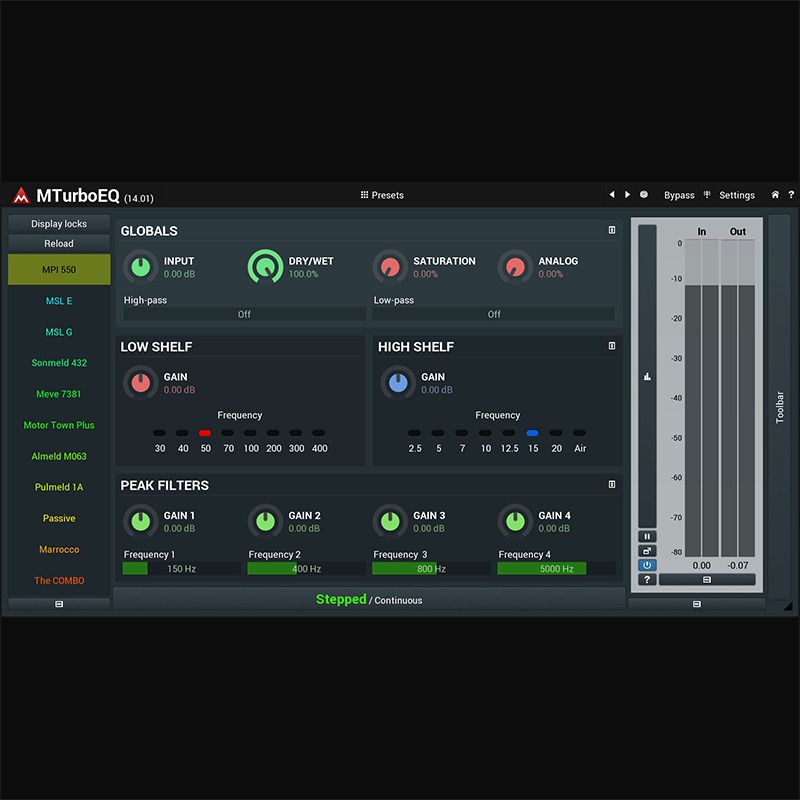Select the Air high shelf frequency
This screenshot has width=800, height=800.
pyautogui.click(x=580, y=441)
